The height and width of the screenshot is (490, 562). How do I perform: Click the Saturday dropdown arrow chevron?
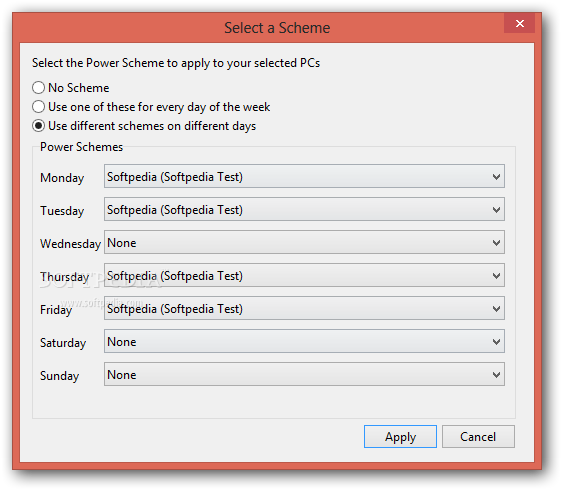click(x=496, y=342)
